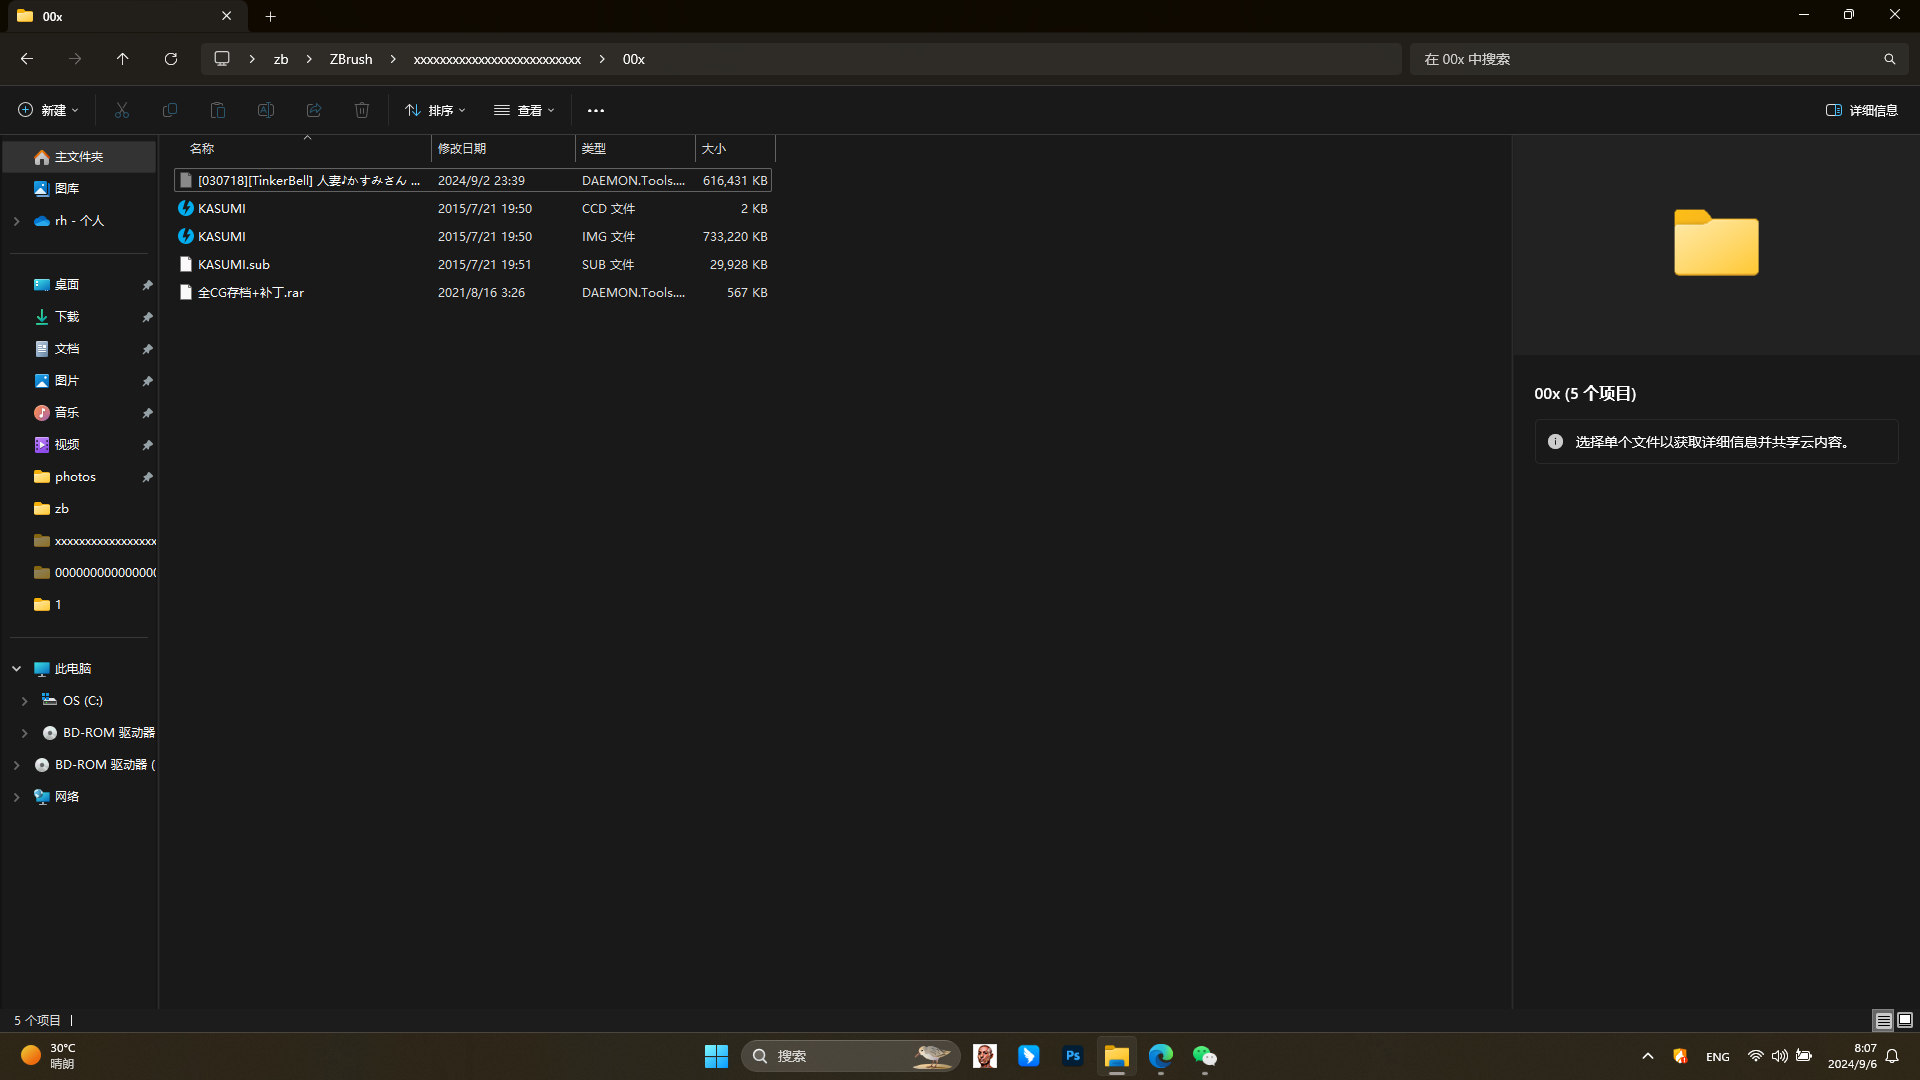Click ZBrush breadcrumb in address bar
Viewport: 1920px width, 1080px height.
(351, 59)
